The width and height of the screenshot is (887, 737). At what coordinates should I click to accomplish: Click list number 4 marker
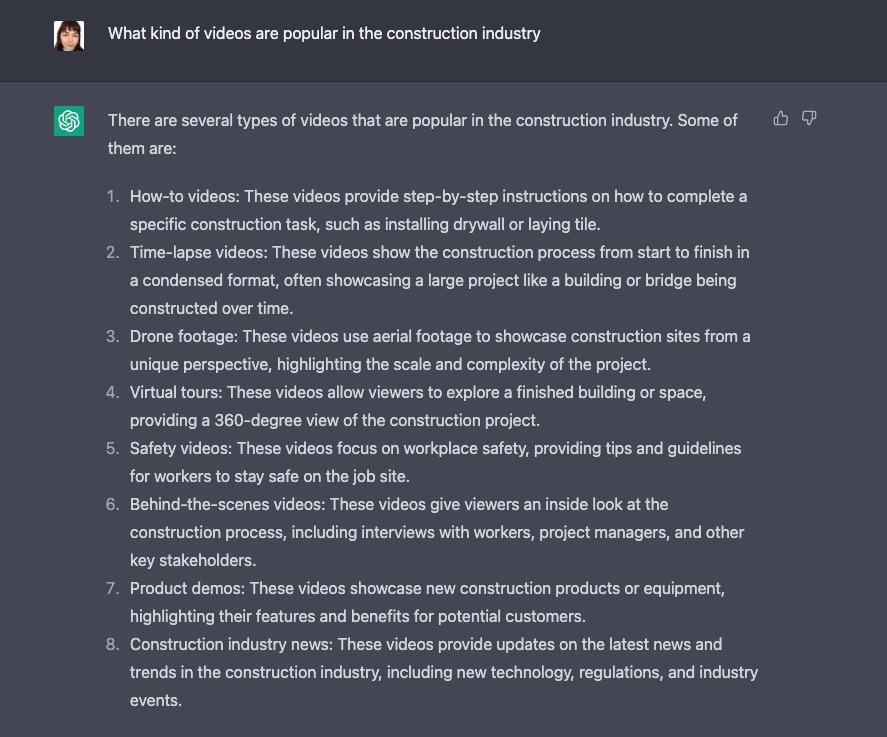point(113,392)
